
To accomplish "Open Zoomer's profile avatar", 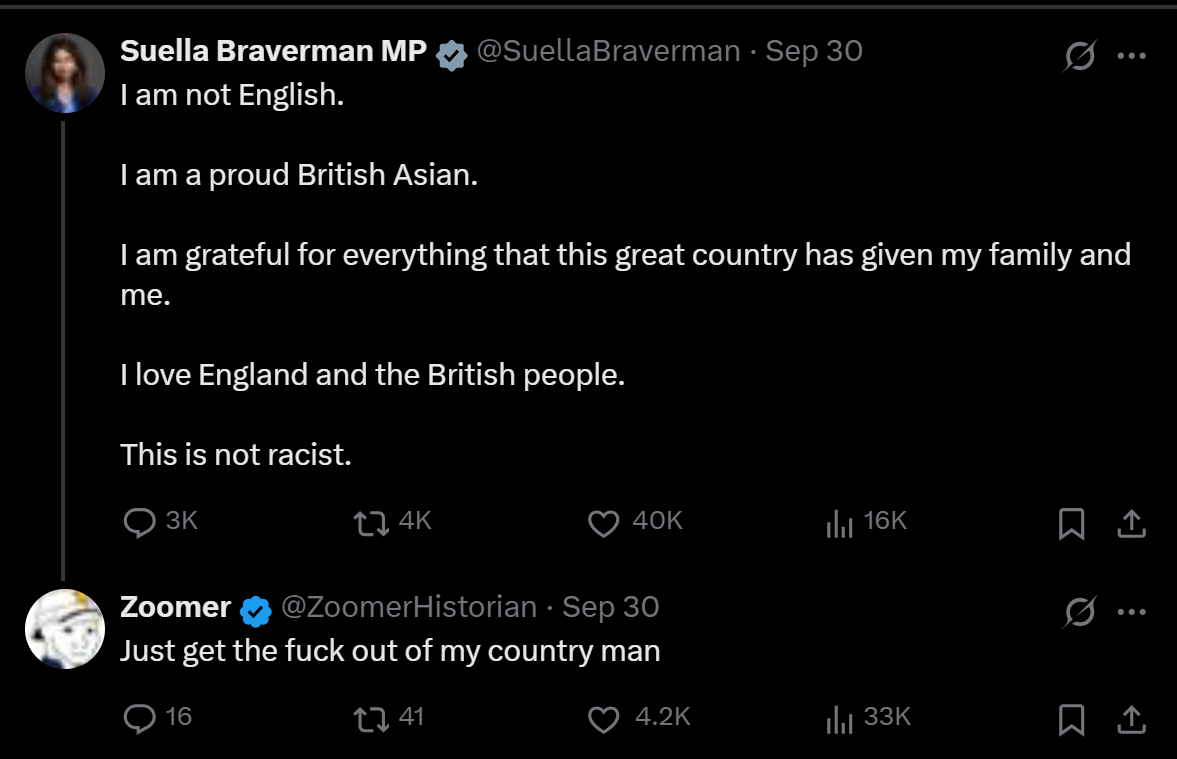I will coord(65,629).
